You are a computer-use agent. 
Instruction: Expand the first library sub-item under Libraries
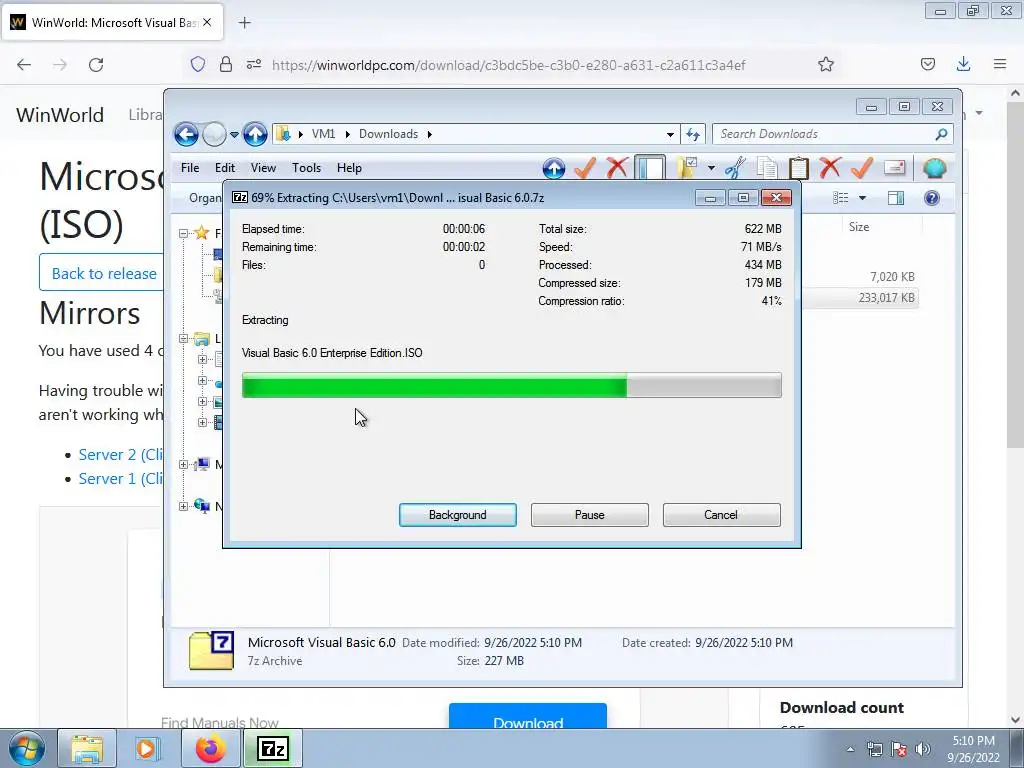(202, 359)
